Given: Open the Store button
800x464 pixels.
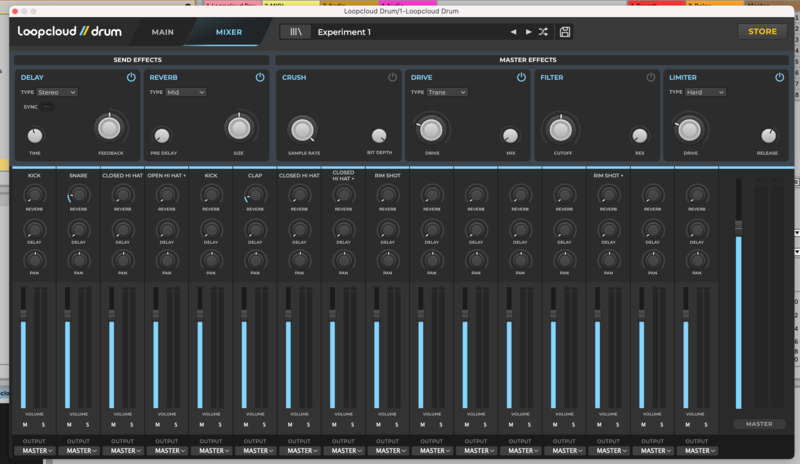Looking at the screenshot, I should click(x=762, y=31).
